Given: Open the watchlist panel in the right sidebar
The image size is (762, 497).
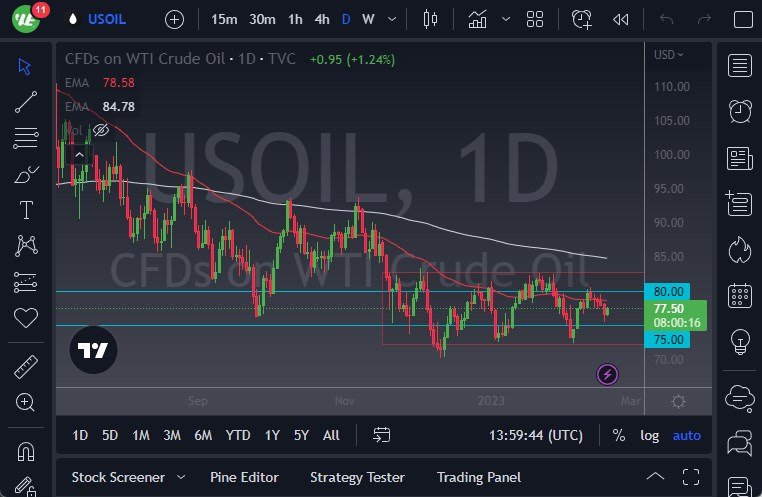Looking at the screenshot, I should click(740, 66).
